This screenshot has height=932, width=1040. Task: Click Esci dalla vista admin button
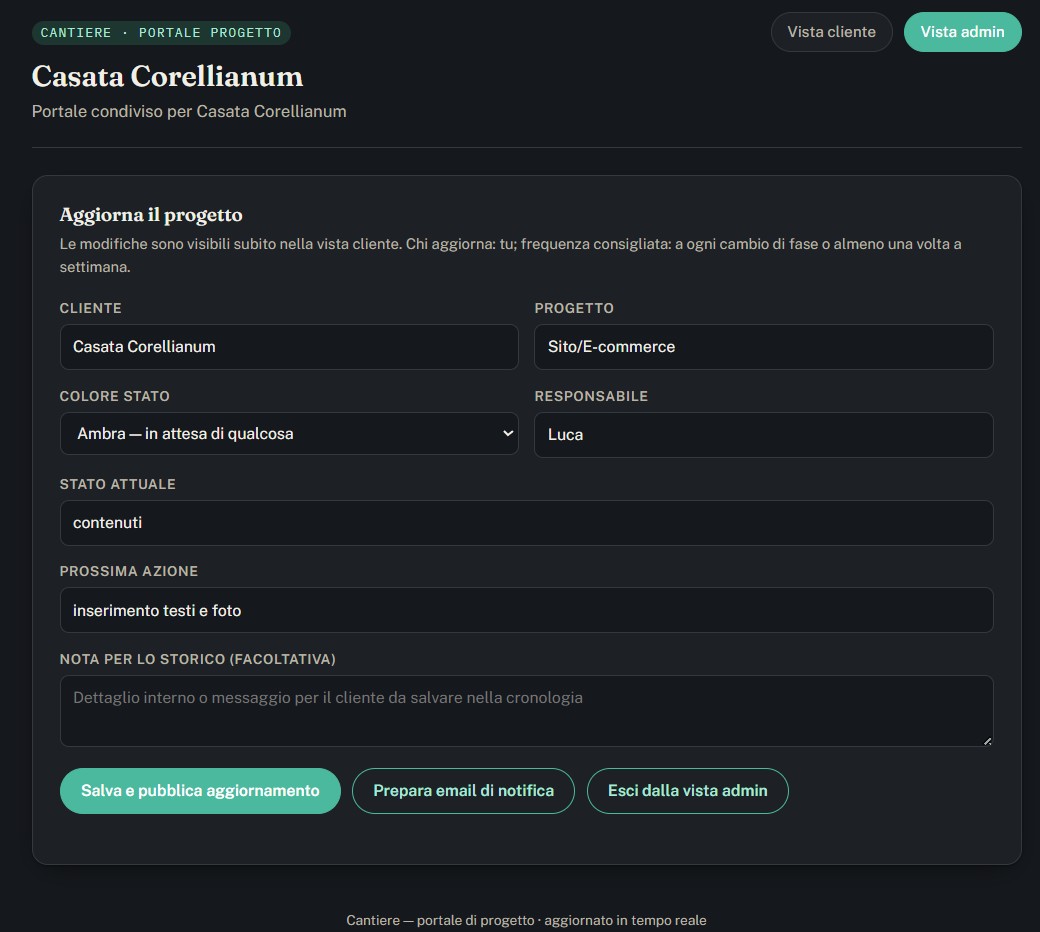coord(687,791)
